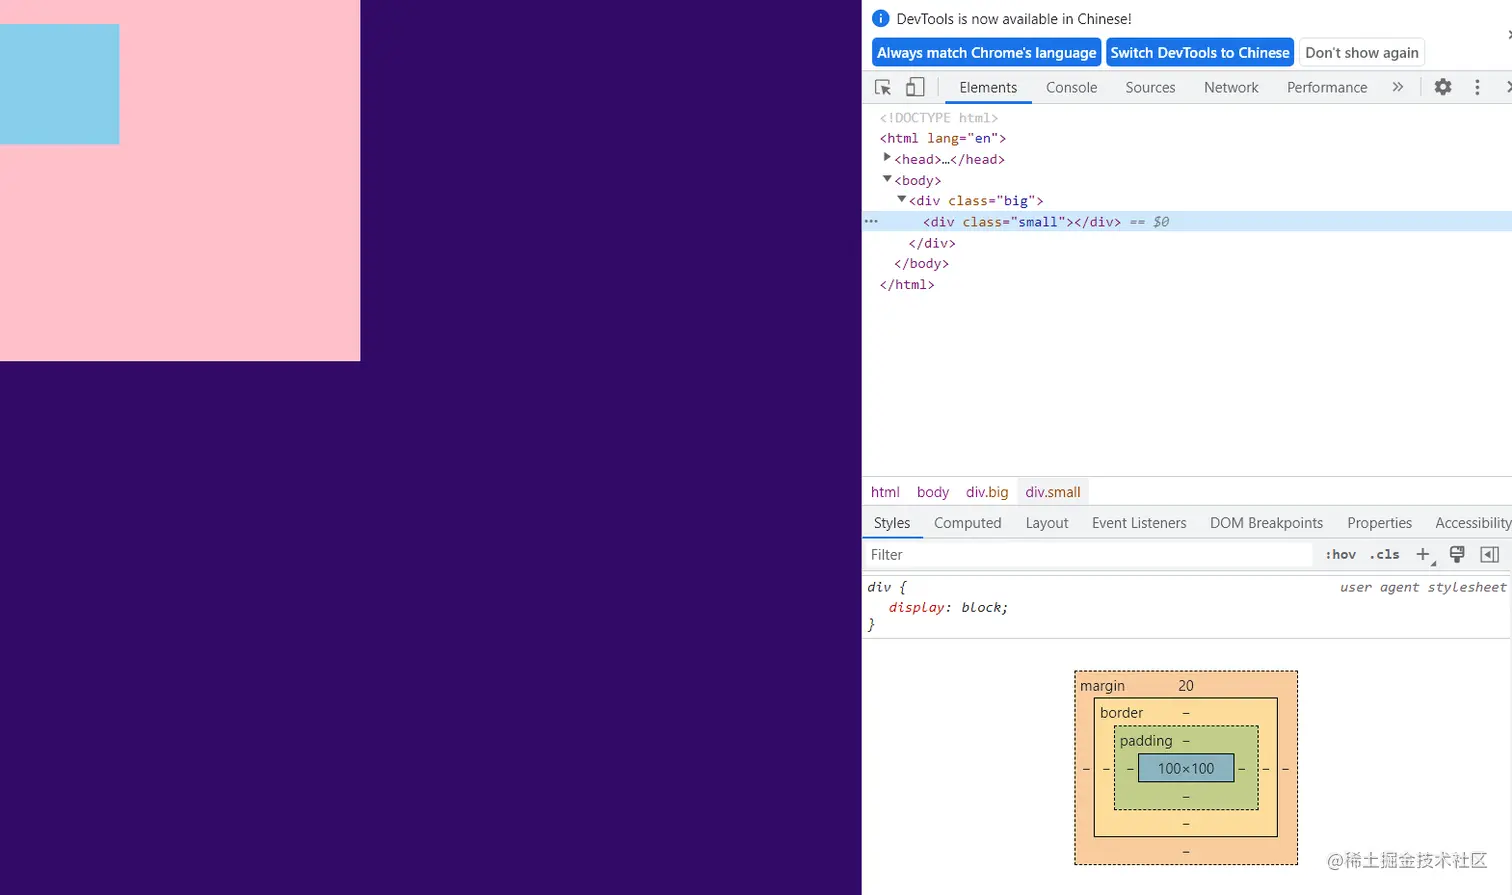Select the Layout sub-tab
The width and height of the screenshot is (1512, 895).
tap(1047, 523)
